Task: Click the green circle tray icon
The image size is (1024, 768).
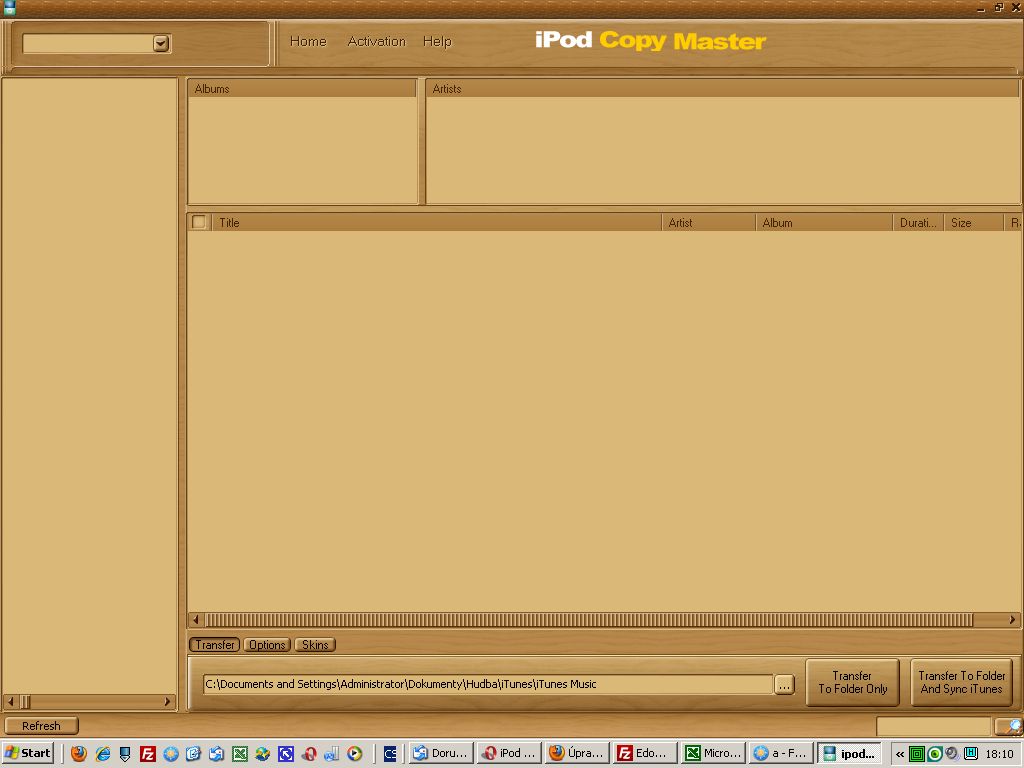Action: (935, 754)
